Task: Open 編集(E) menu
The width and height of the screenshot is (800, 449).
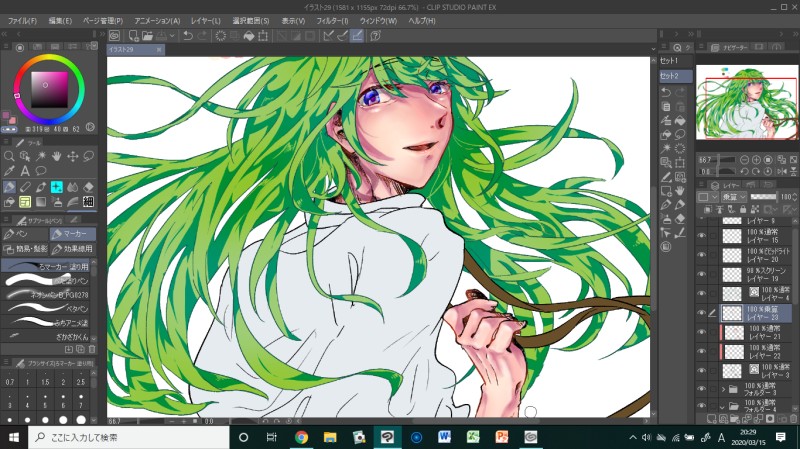Action: click(x=60, y=21)
